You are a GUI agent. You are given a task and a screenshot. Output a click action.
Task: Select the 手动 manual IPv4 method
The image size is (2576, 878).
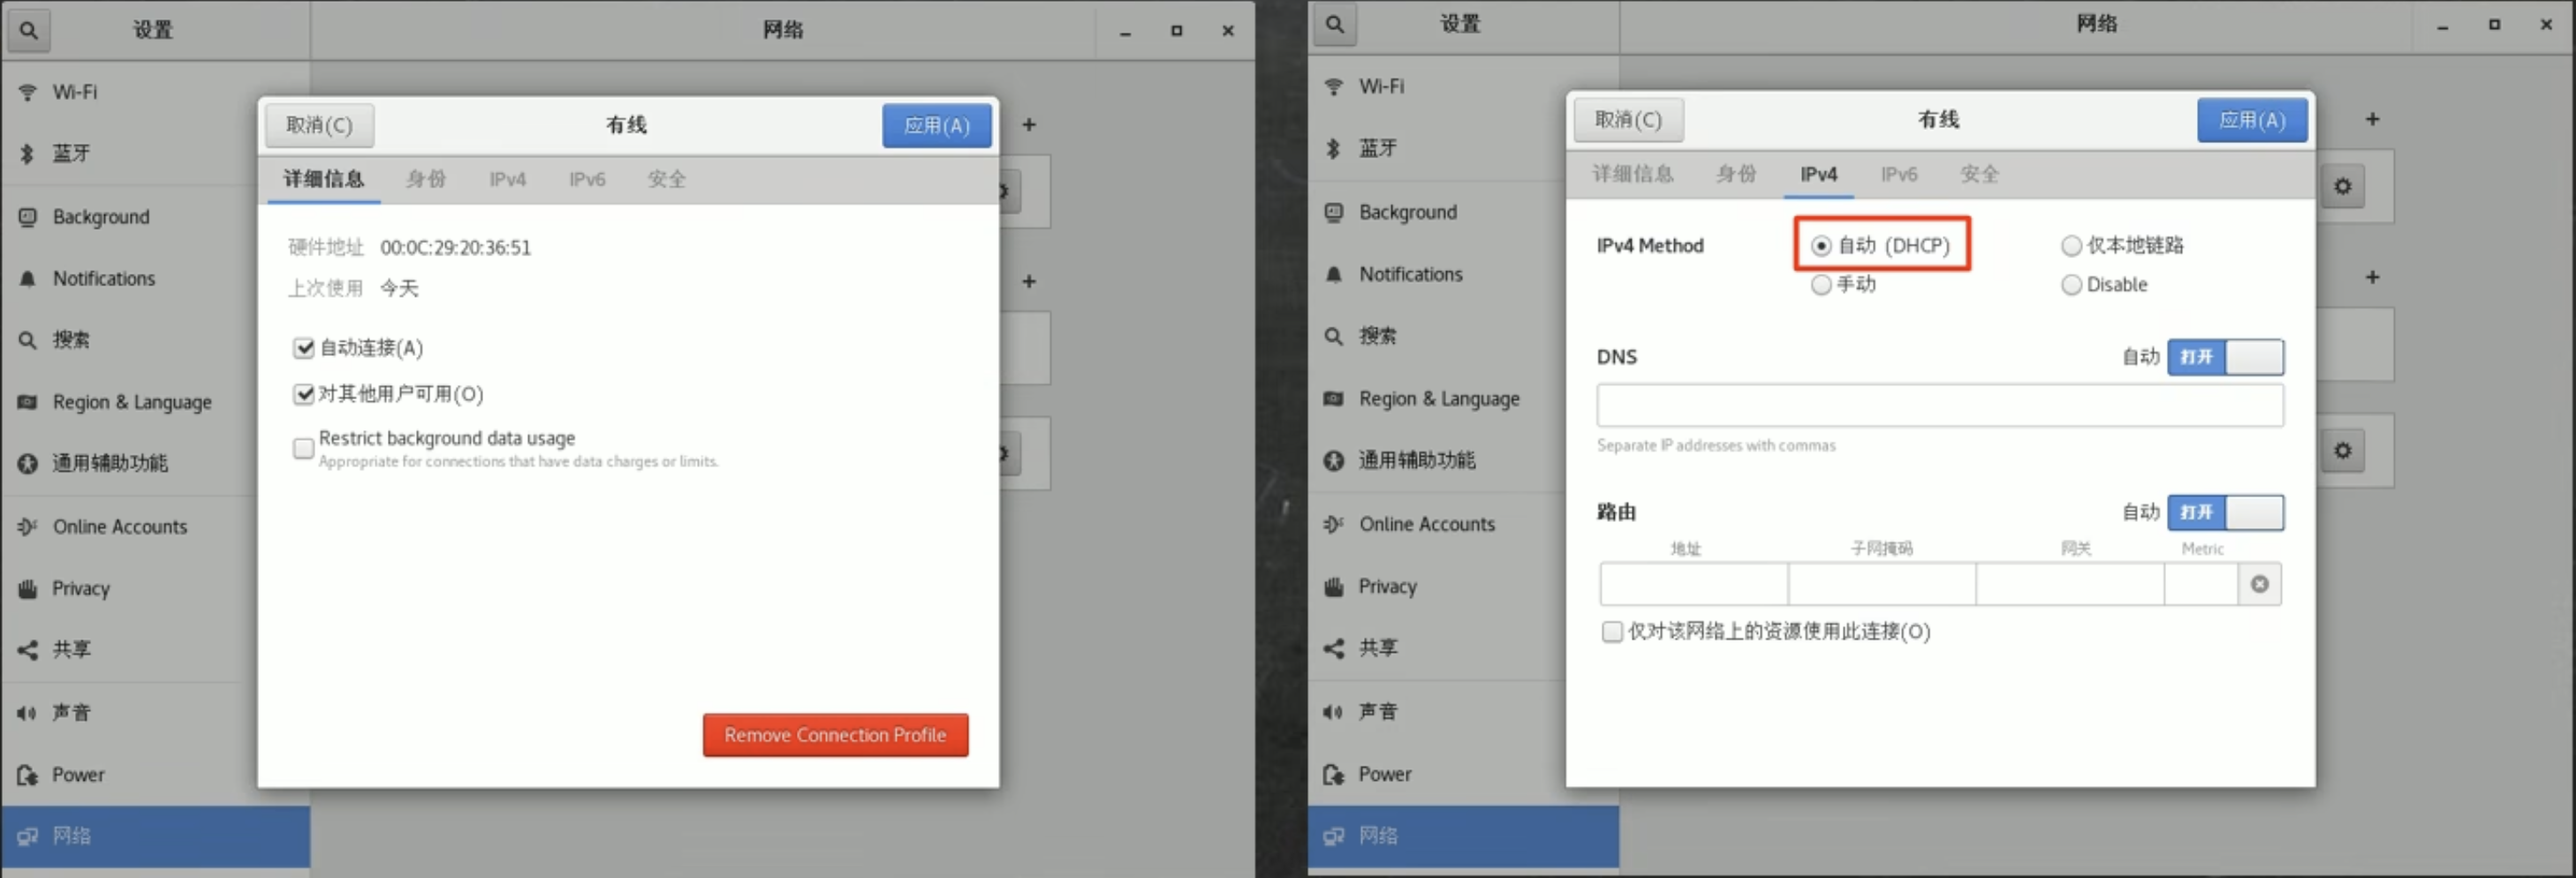tap(1821, 285)
